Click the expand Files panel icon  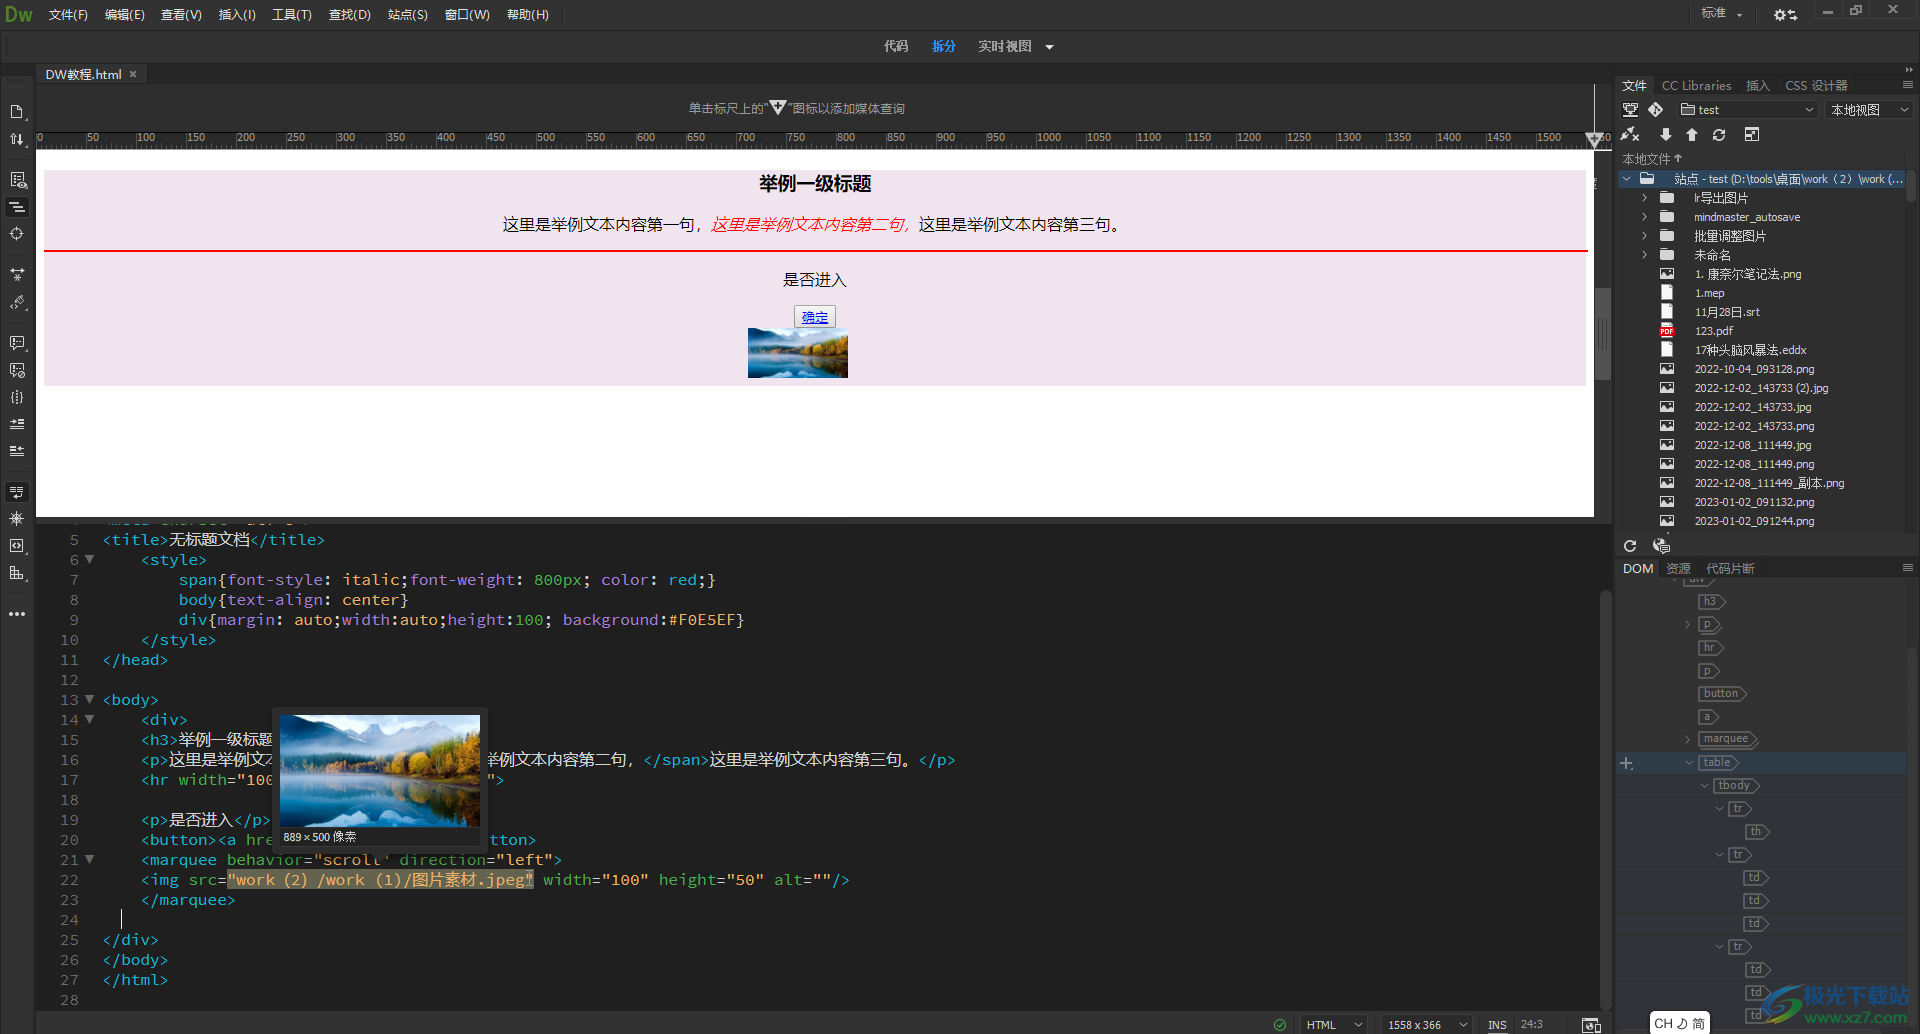click(1751, 134)
